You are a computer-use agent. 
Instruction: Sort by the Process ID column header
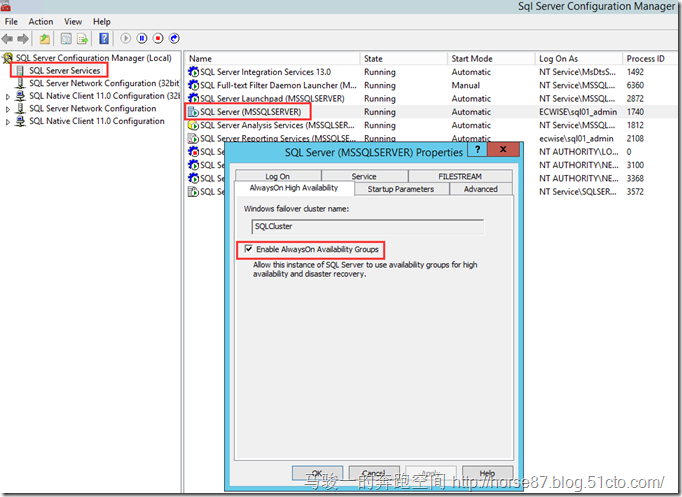[649, 59]
